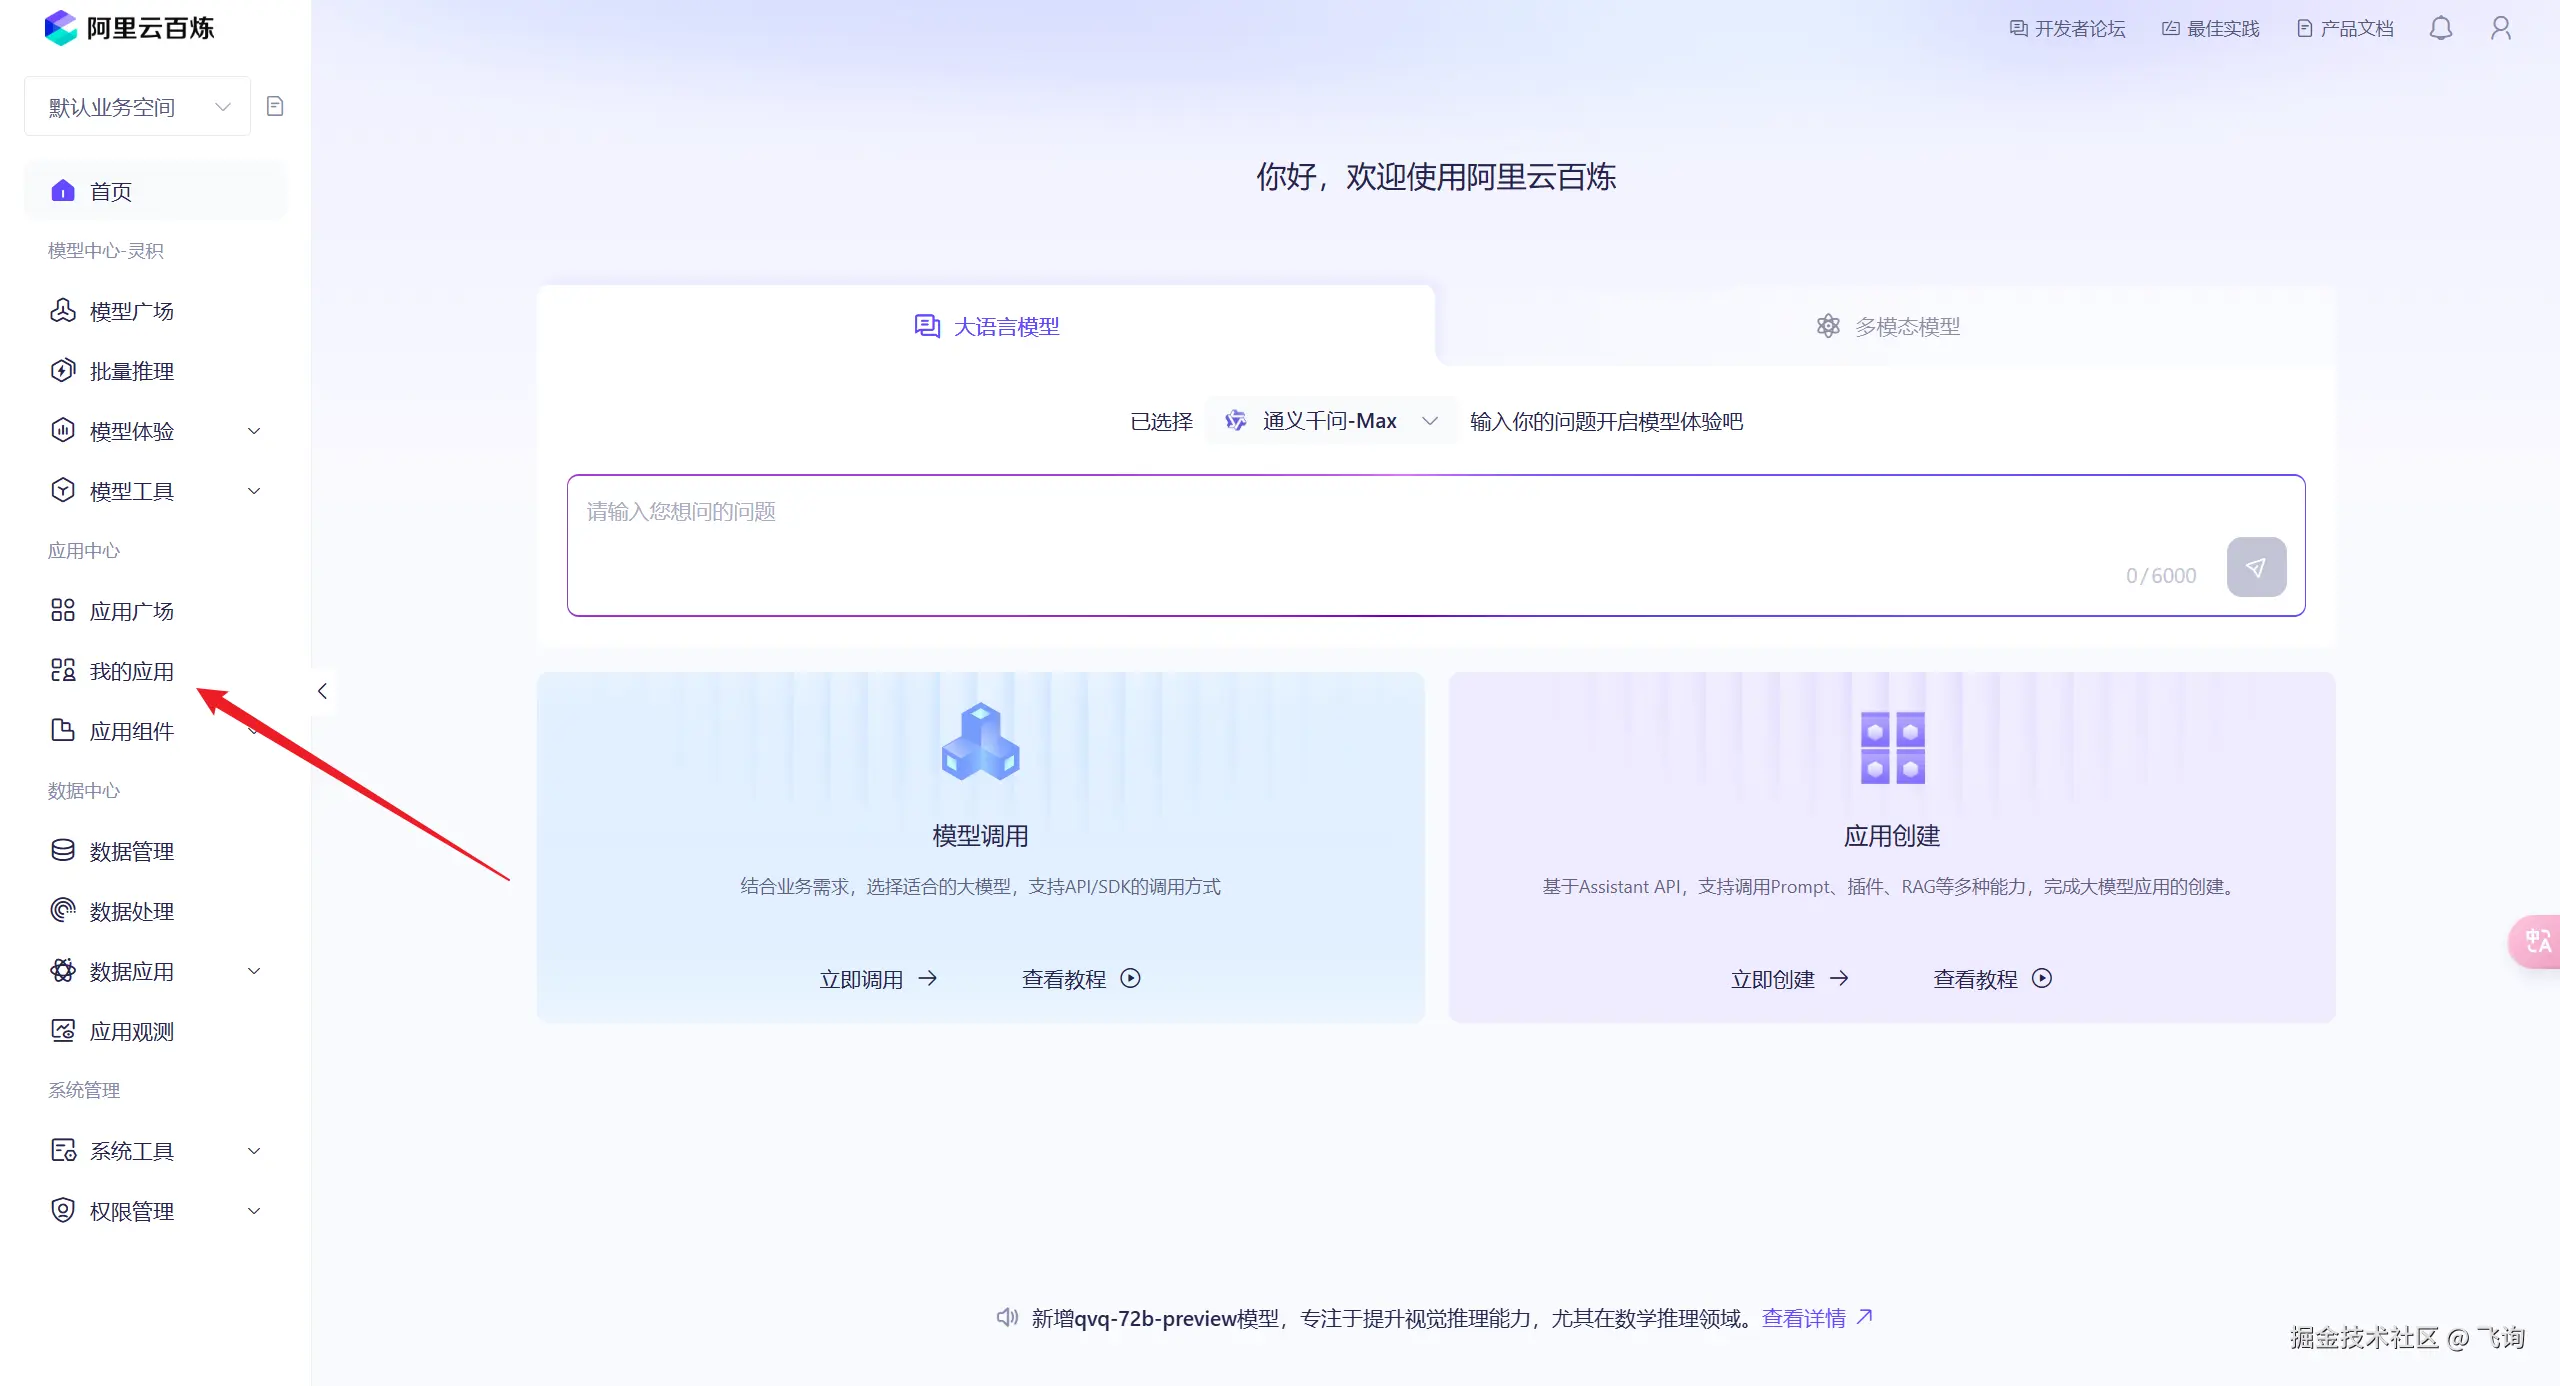Open the 通义千问-Max model selector dropdown
The width and height of the screenshot is (2560, 1386).
1330,421
